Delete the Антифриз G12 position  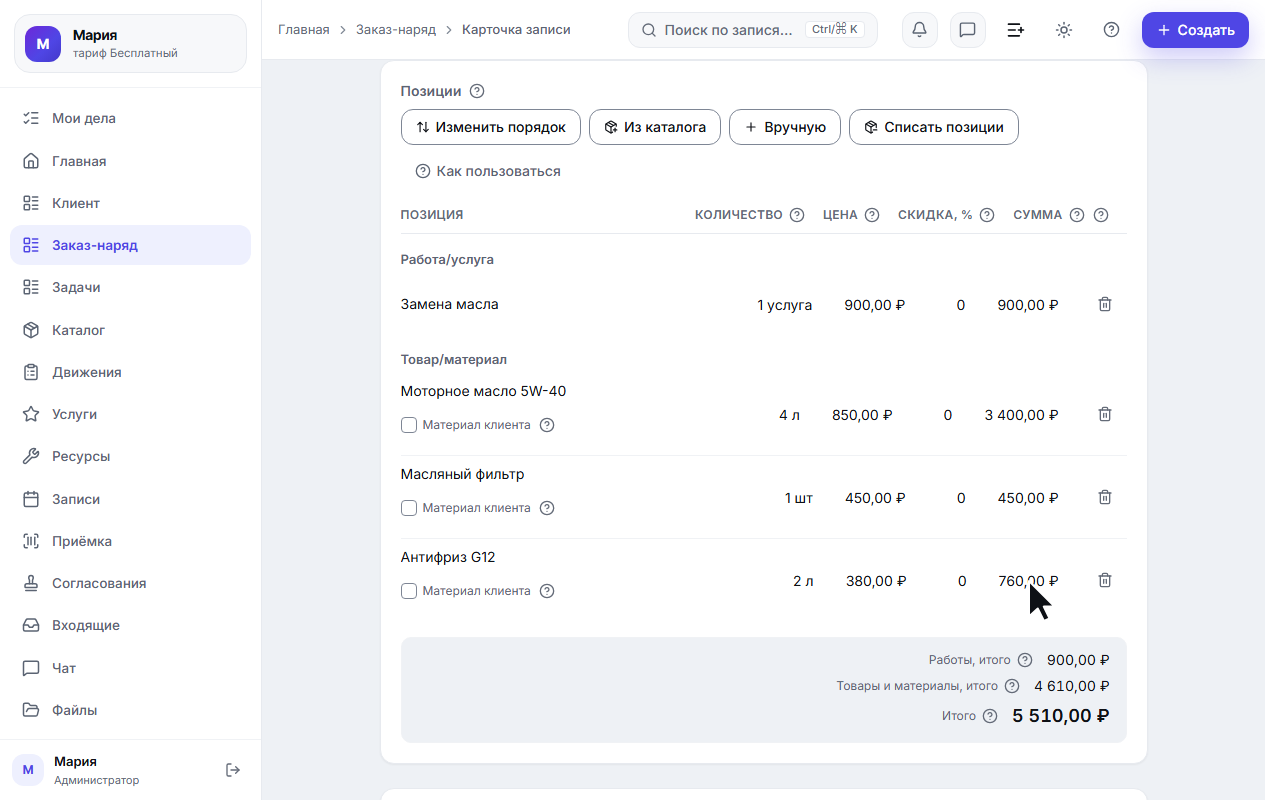pos(1105,580)
